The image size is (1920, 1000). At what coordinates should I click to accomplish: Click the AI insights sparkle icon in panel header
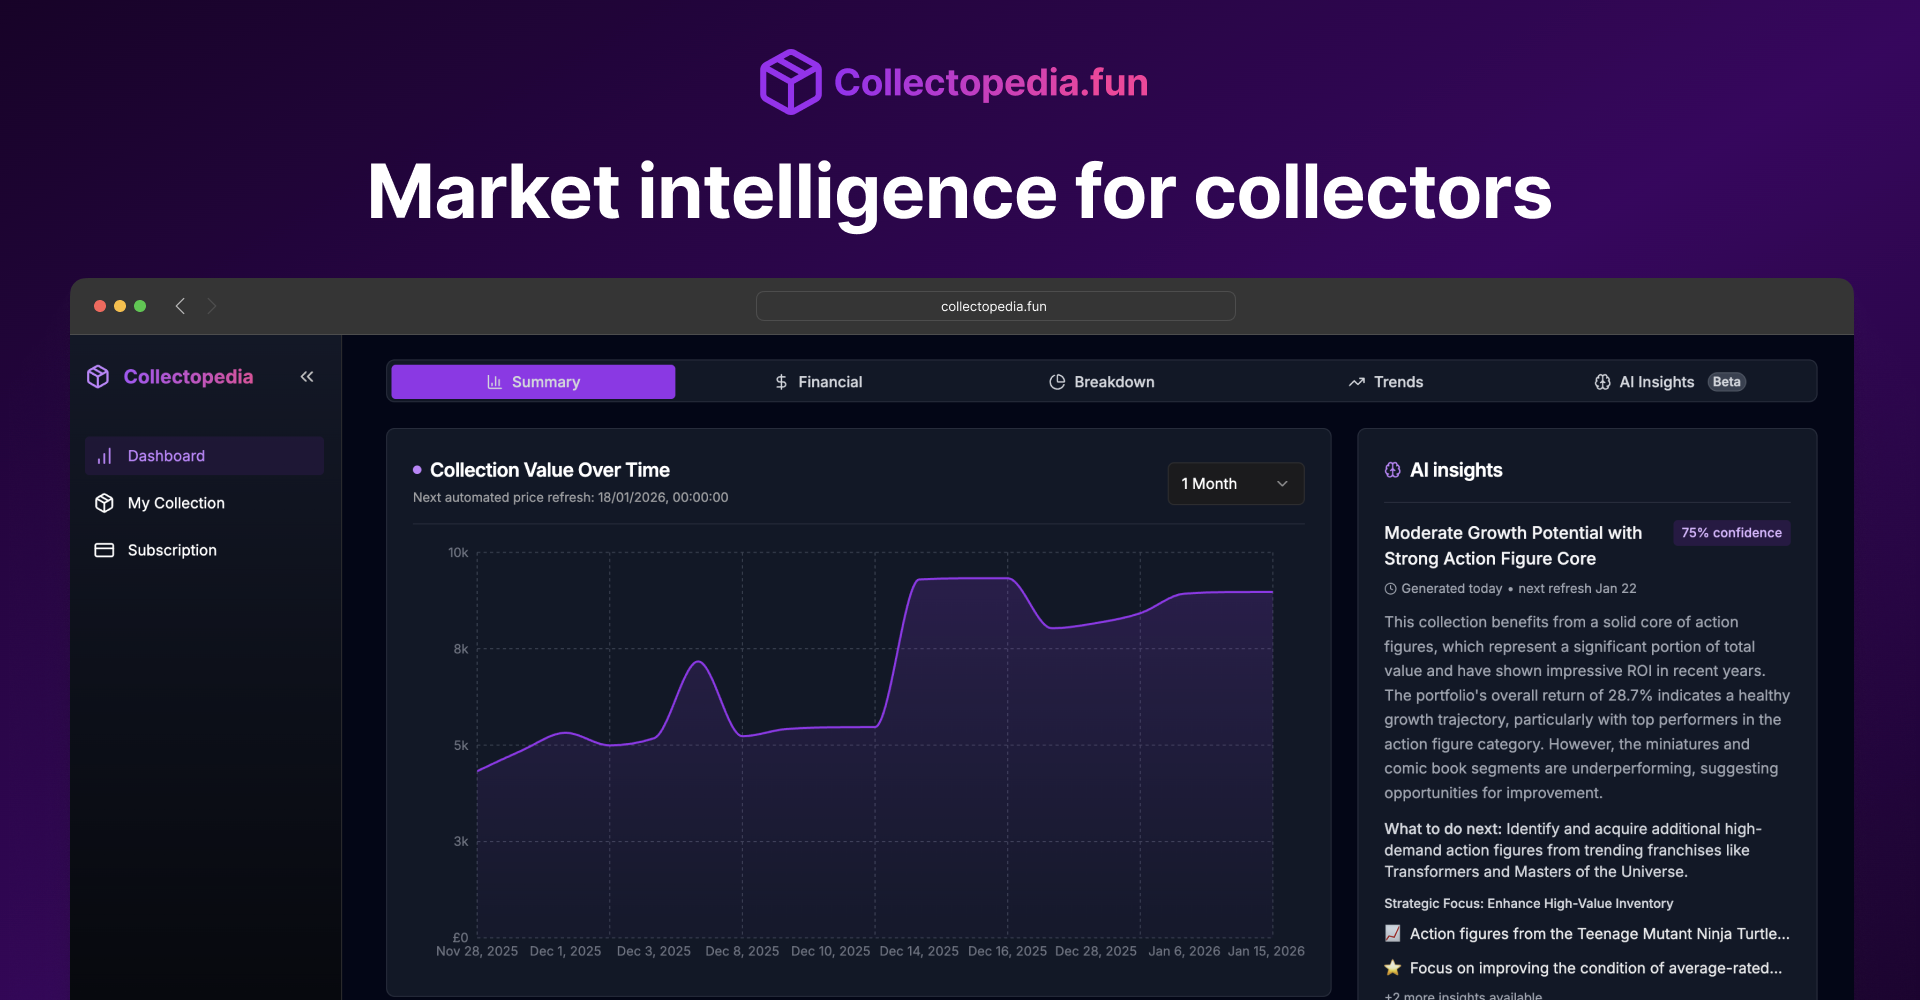pyautogui.click(x=1392, y=470)
